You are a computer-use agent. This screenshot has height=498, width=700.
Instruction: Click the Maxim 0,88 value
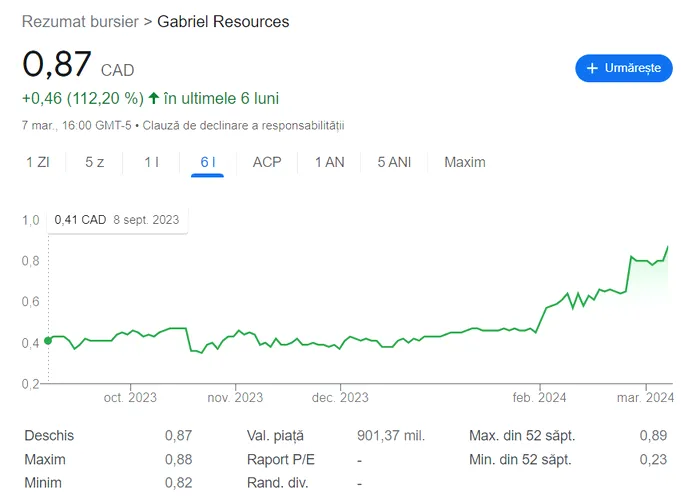[x=179, y=459]
